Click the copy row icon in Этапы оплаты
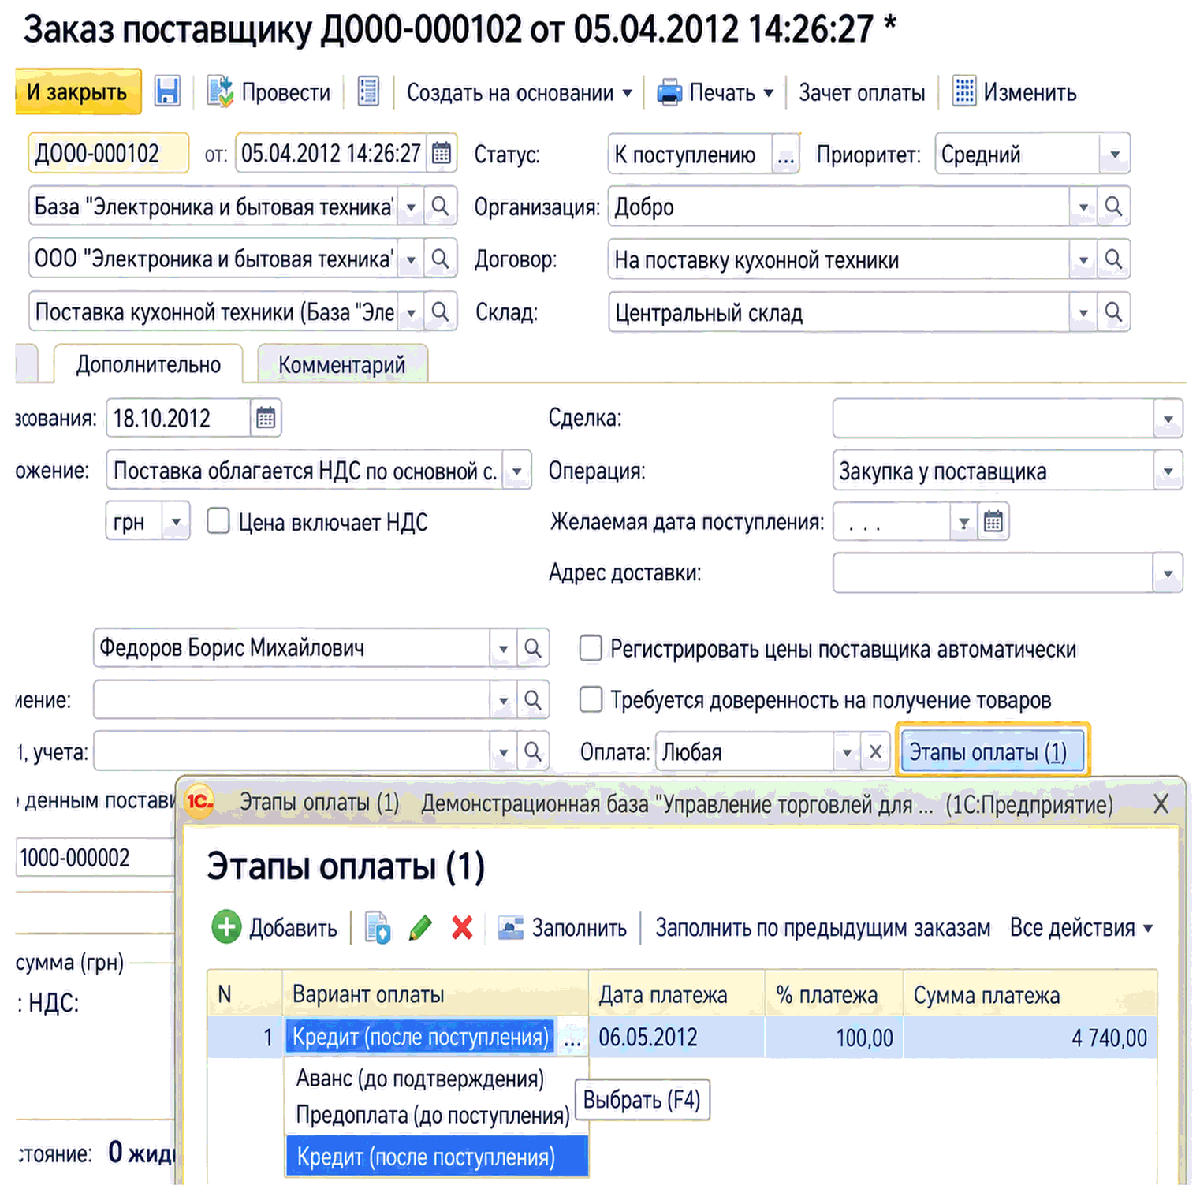This screenshot has height=1200, width=1200. 378,928
